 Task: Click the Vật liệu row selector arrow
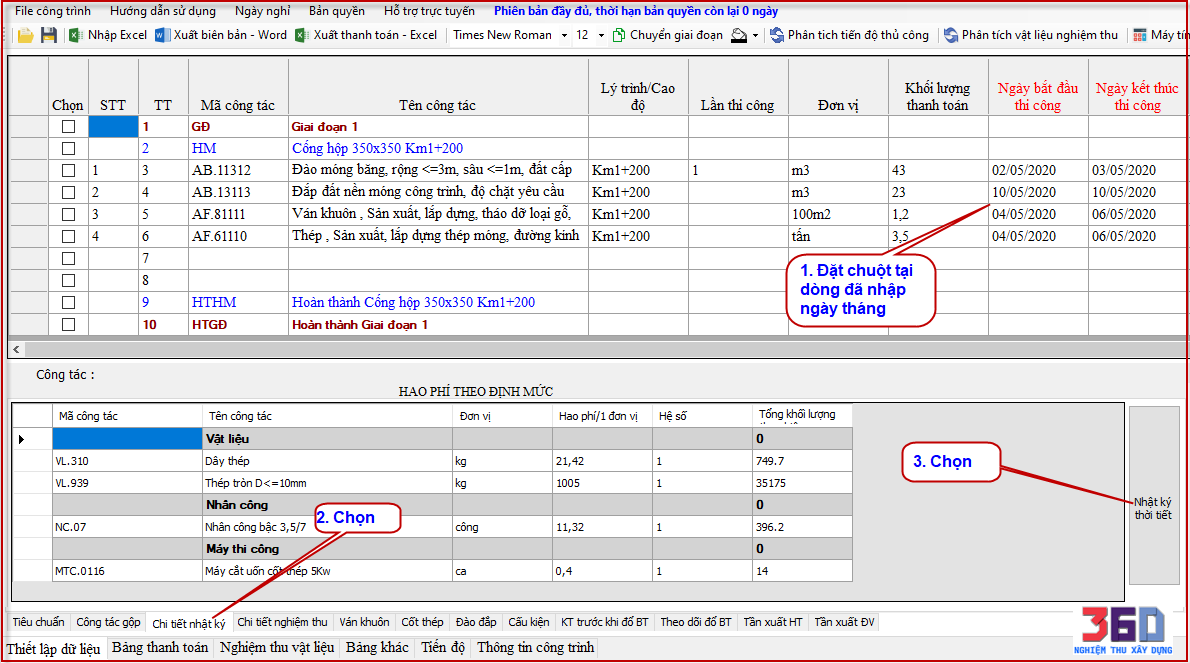click(x=22, y=439)
